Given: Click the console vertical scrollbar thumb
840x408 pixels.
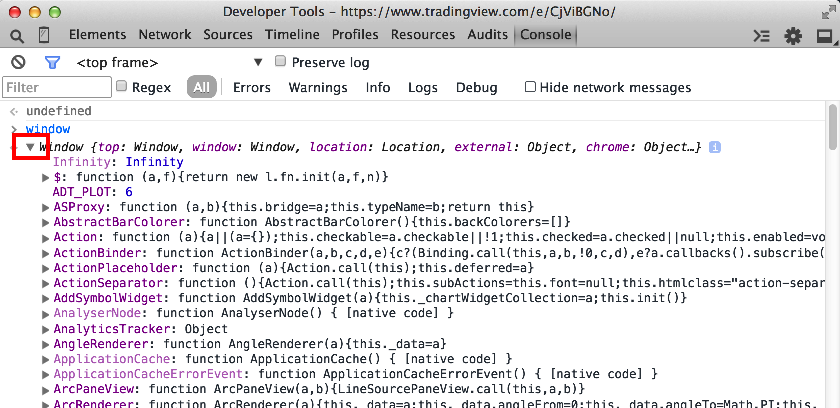Looking at the screenshot, I should pyautogui.click(x=832, y=127).
